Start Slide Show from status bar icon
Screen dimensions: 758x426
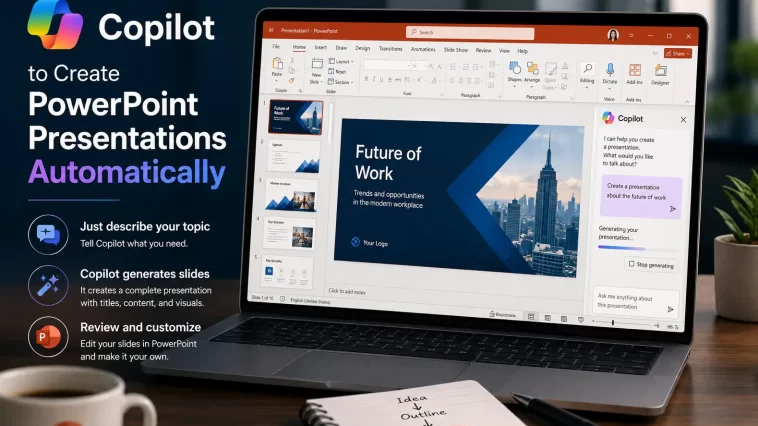(x=581, y=320)
